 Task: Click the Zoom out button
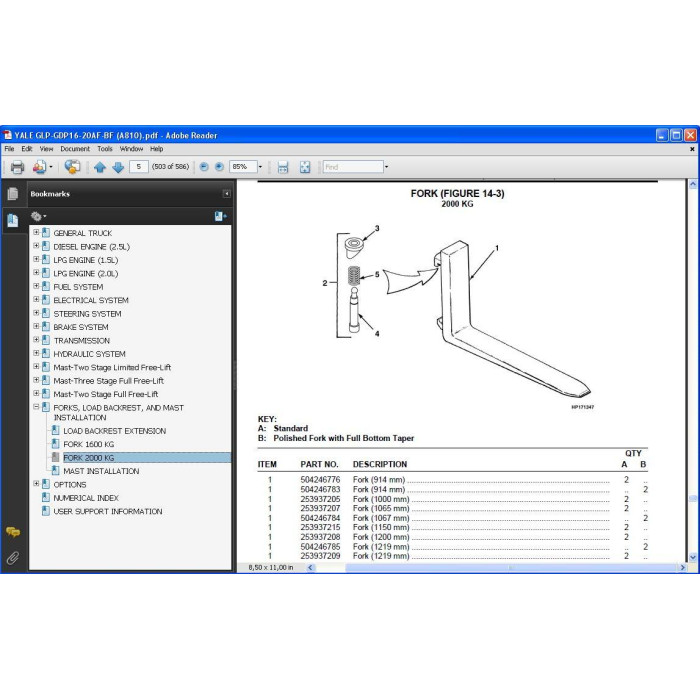pos(204,167)
